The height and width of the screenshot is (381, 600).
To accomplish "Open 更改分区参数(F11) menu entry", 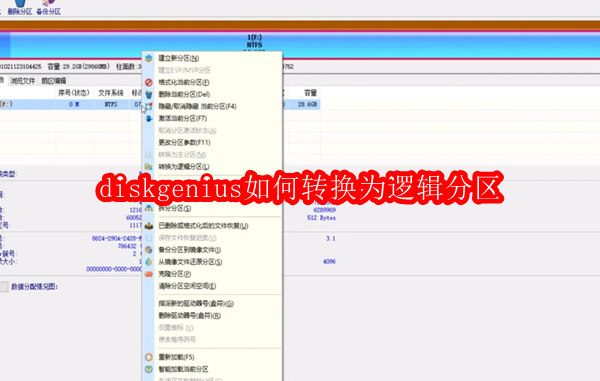I will 184,143.
